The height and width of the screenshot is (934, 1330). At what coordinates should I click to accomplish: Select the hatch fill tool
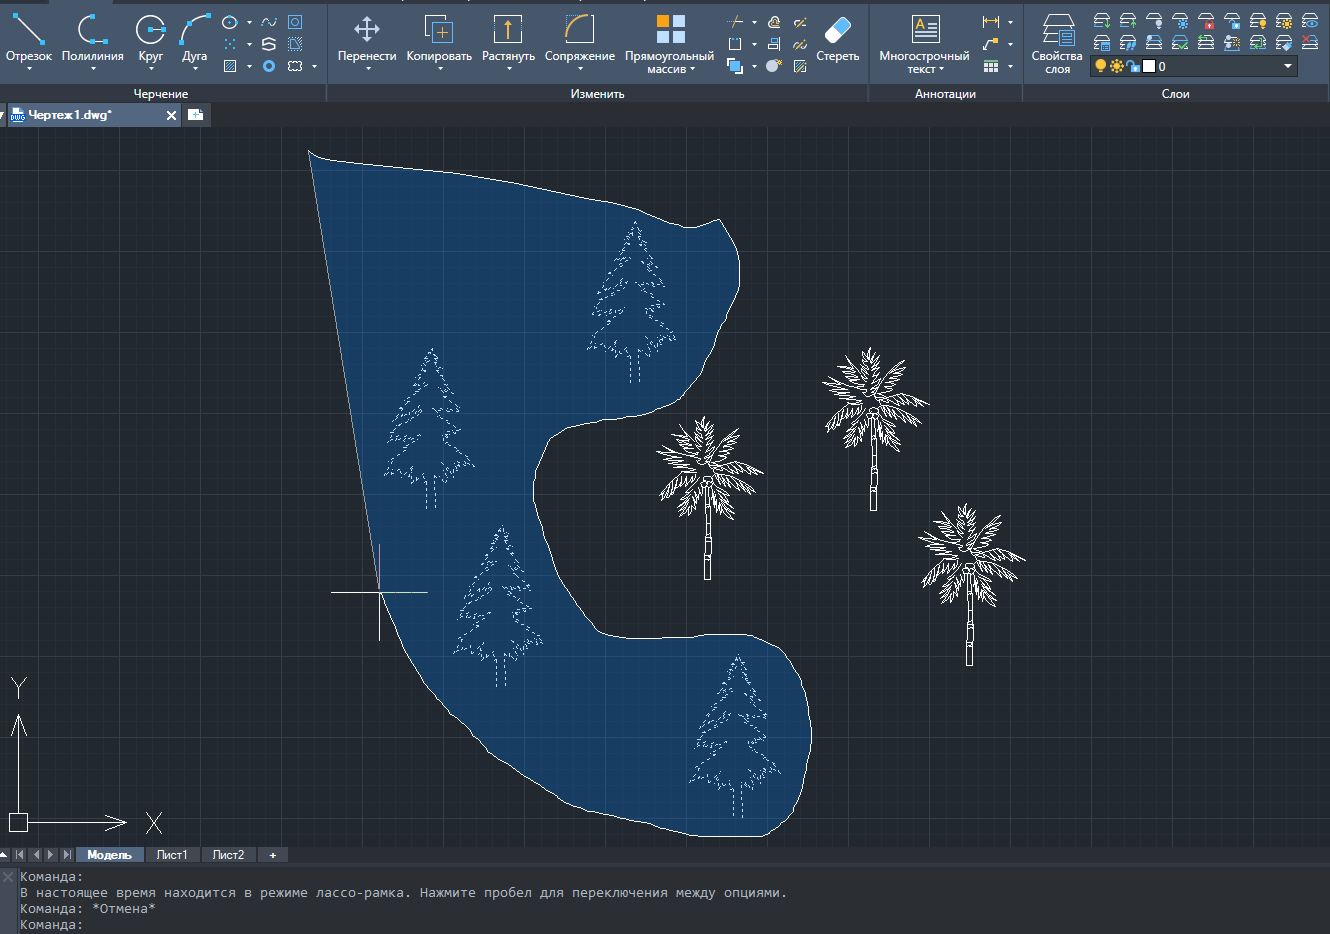(x=230, y=66)
